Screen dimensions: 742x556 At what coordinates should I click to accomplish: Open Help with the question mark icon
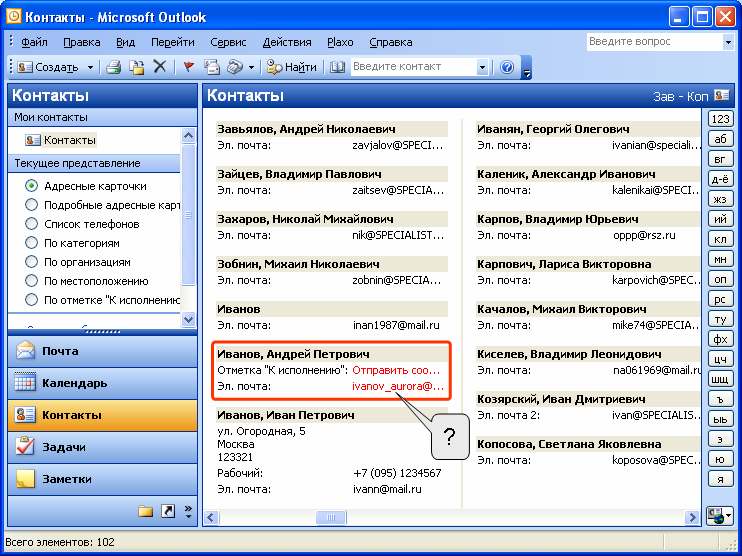(506, 67)
